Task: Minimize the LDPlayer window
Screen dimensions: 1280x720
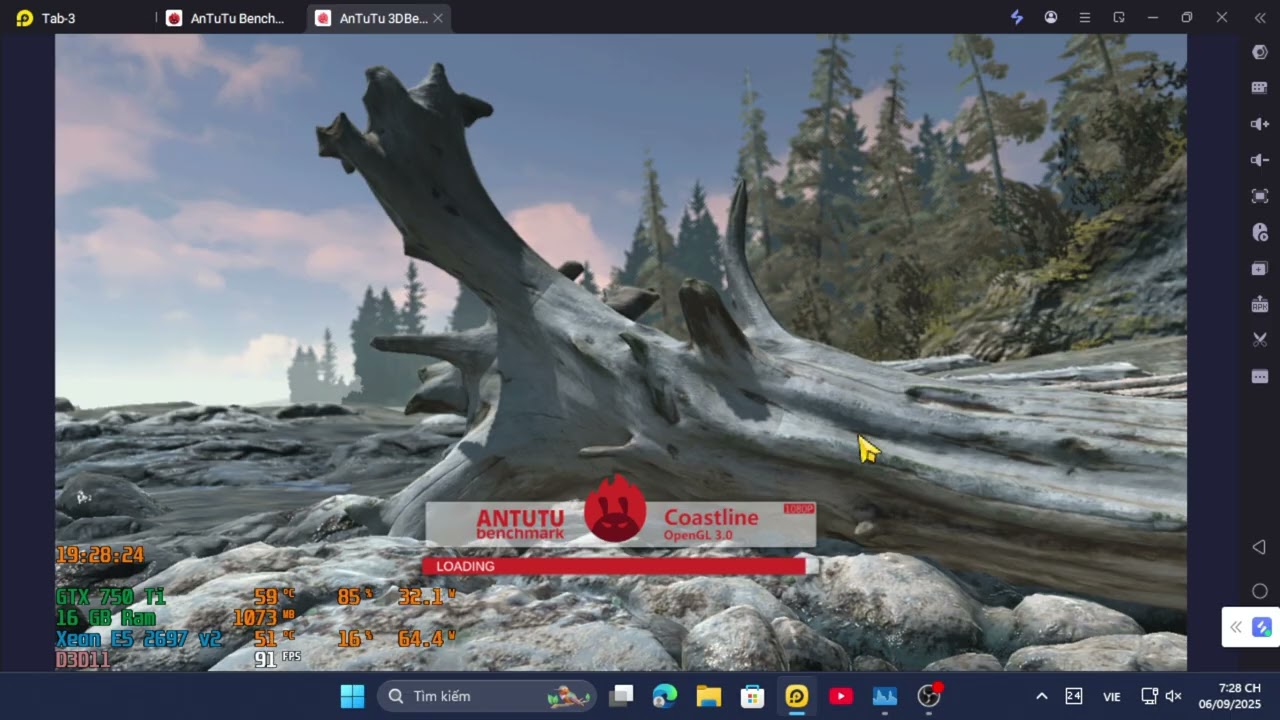Action: (1153, 17)
